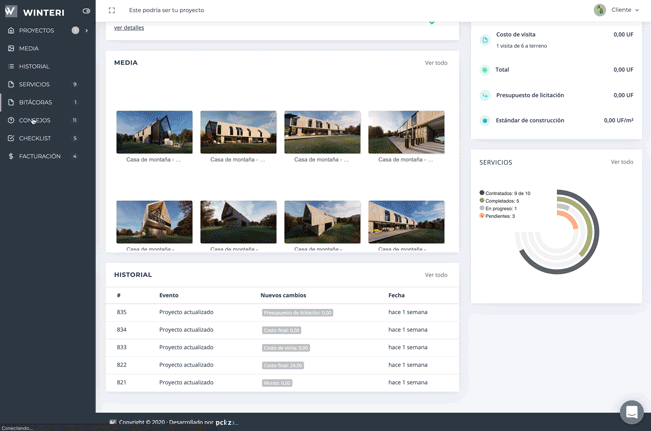Click the Presupuesto de licitación icon

(x=485, y=96)
